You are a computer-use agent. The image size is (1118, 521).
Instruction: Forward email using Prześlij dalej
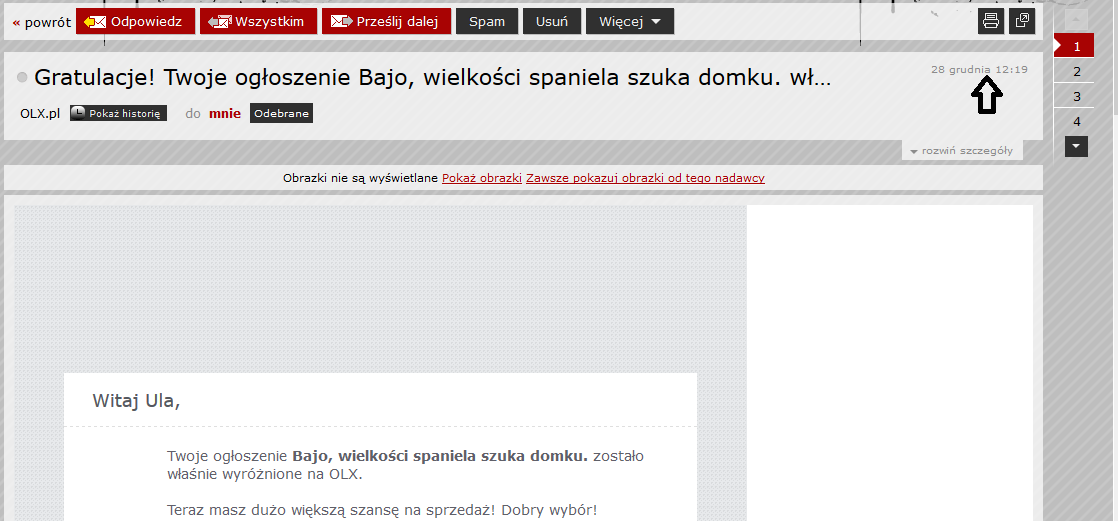(x=386, y=21)
